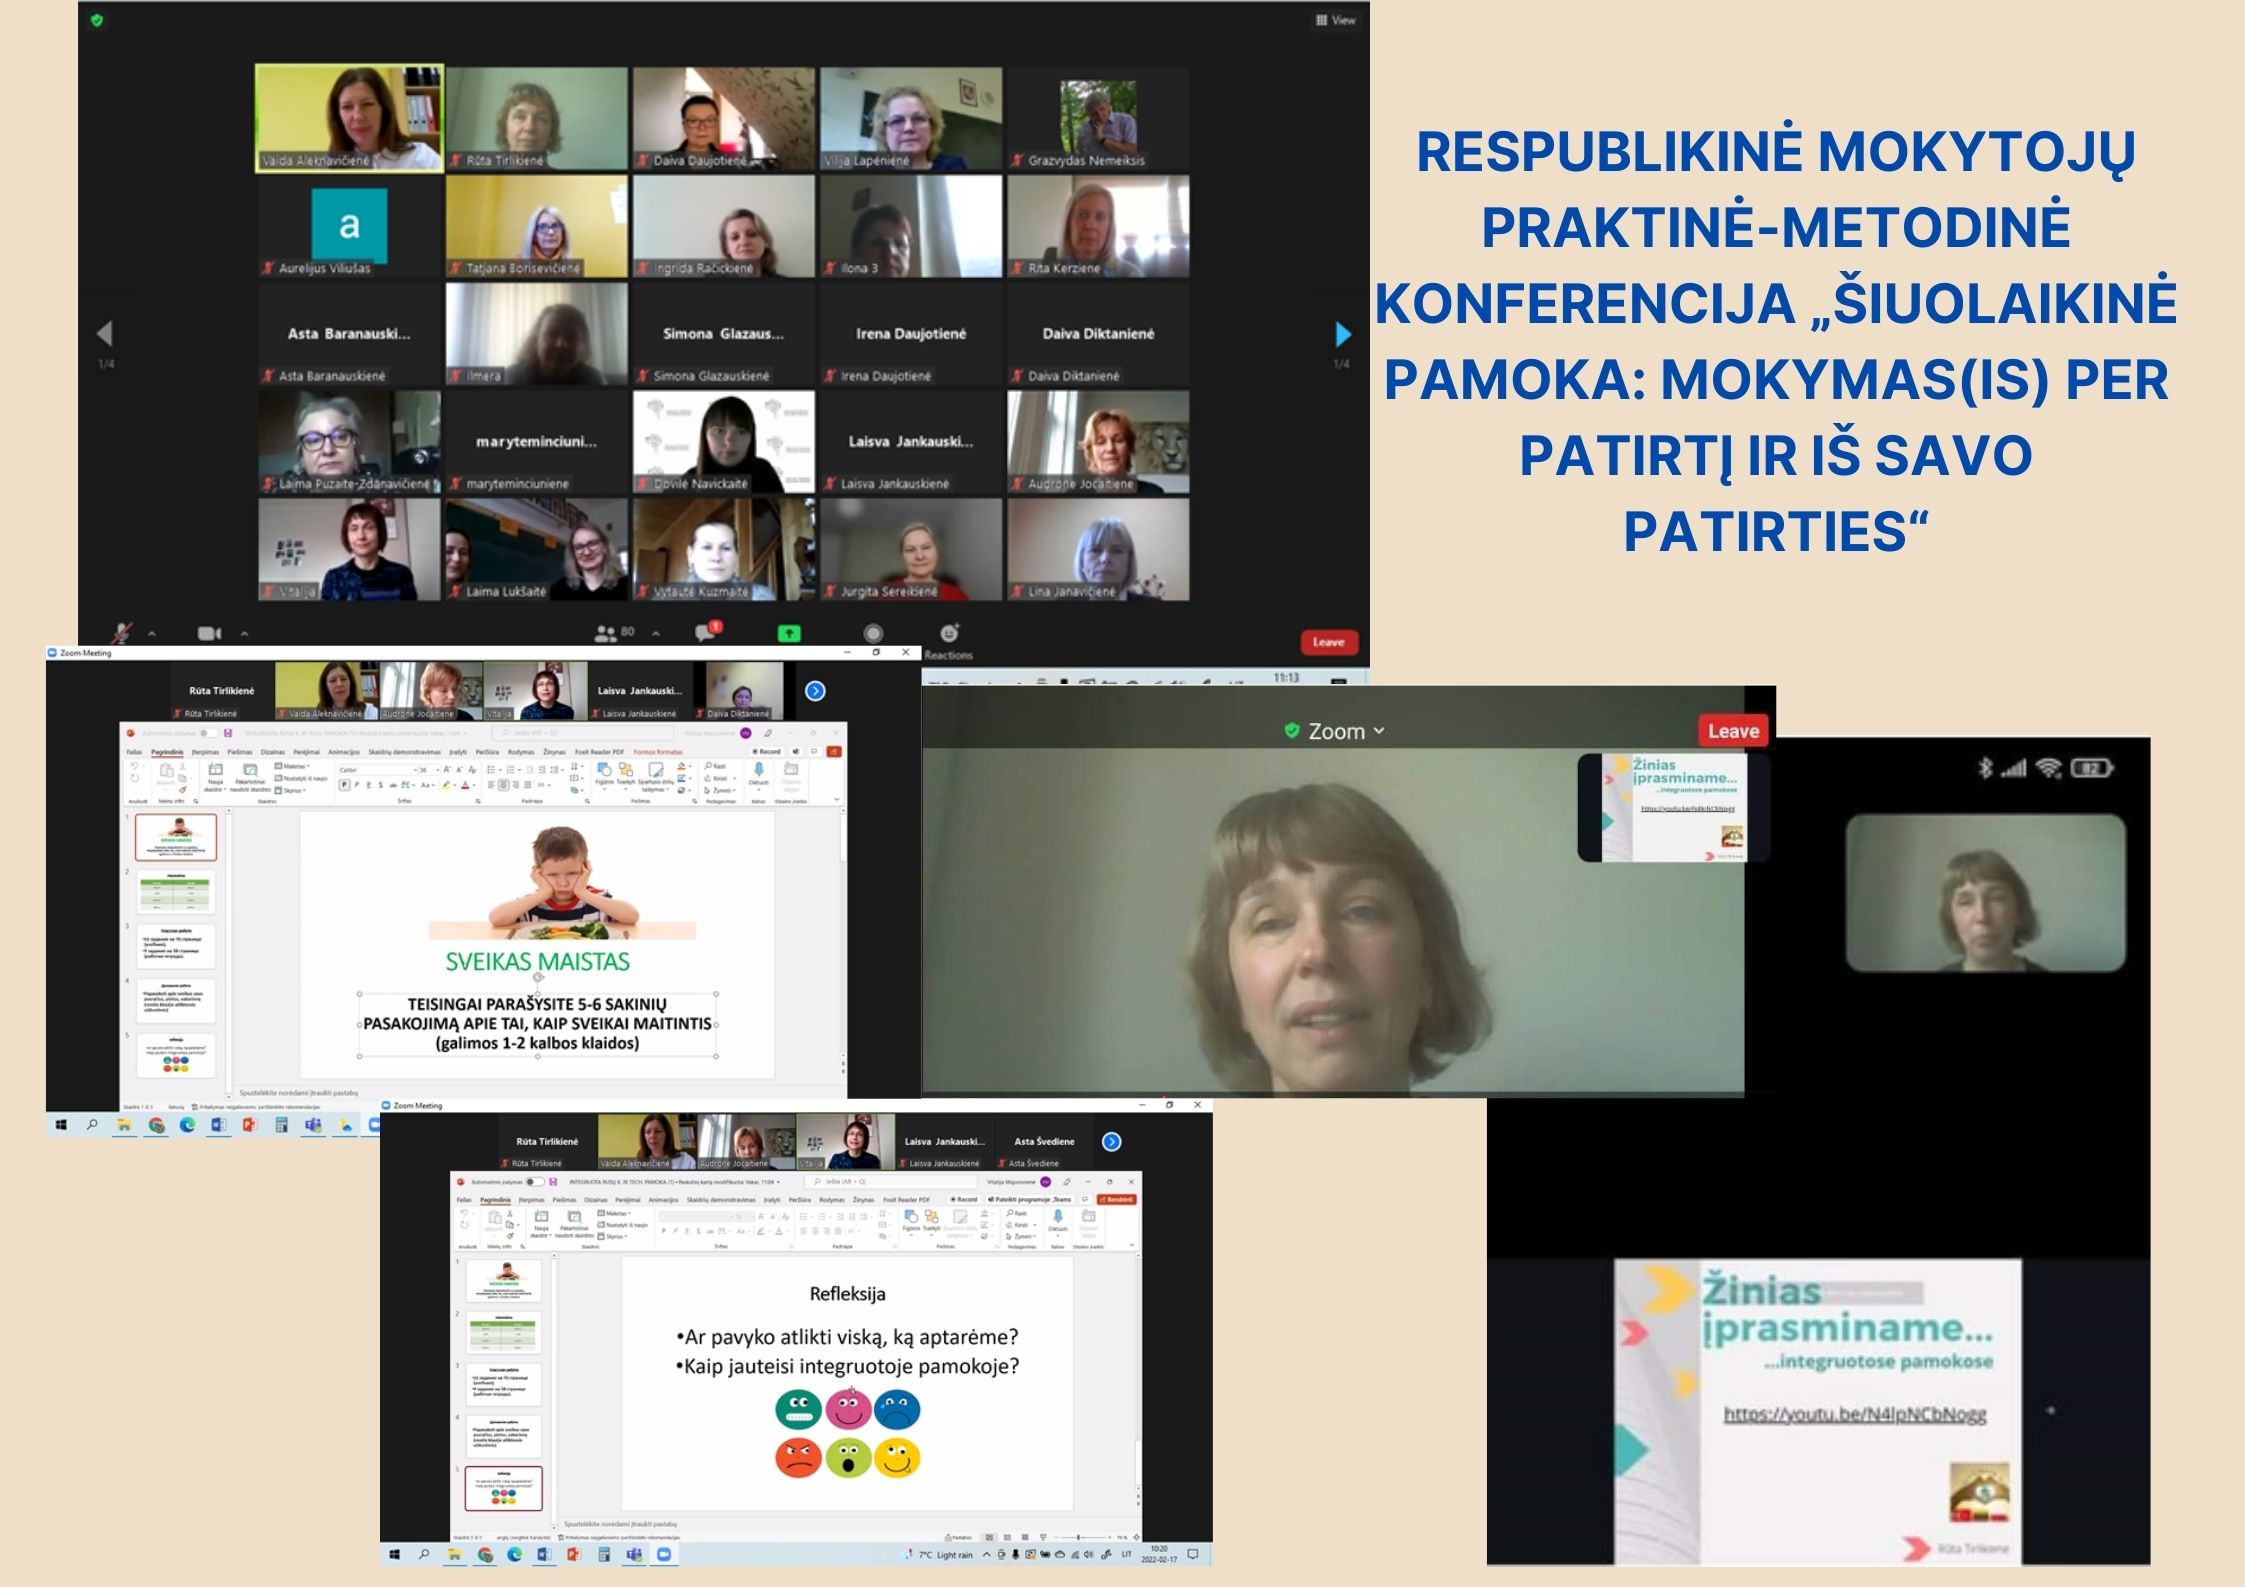Viewport: 2245px width, 1587px height.
Task: Click the Diktuoti microphone in the Refleksija ribbon
Action: tap(1057, 1221)
